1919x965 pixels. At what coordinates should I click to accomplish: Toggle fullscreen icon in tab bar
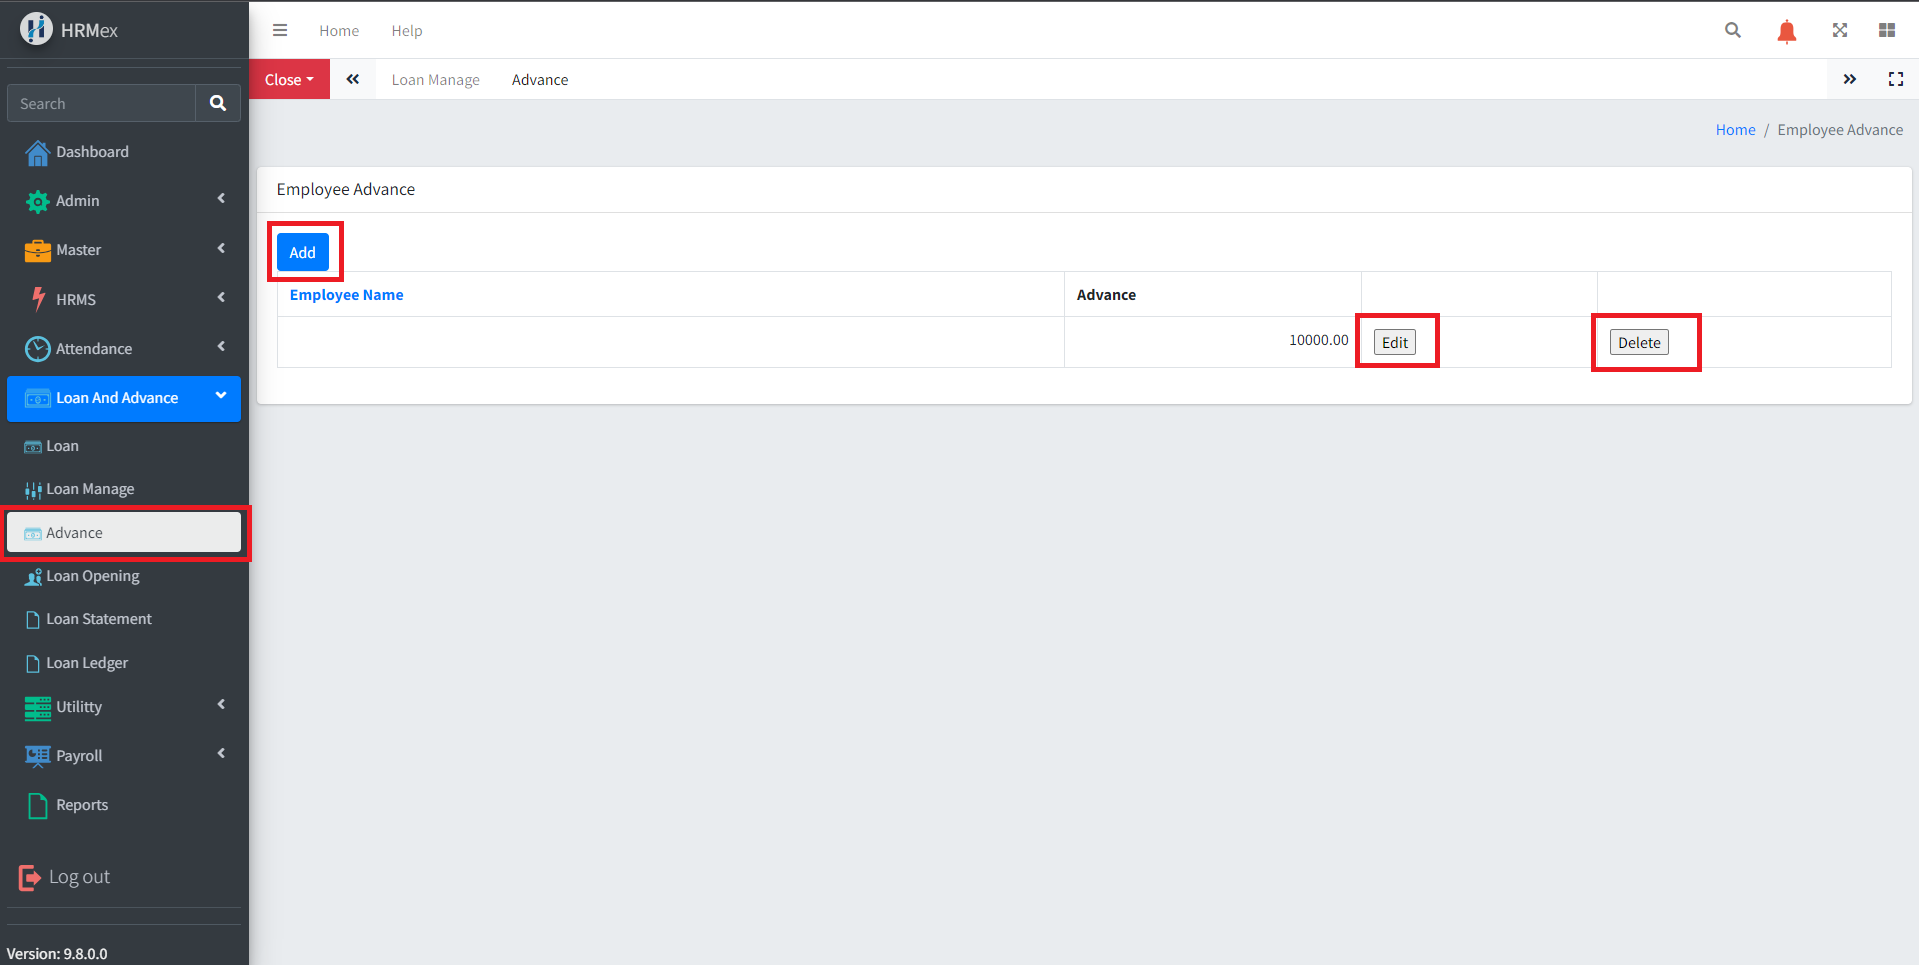coord(1895,79)
